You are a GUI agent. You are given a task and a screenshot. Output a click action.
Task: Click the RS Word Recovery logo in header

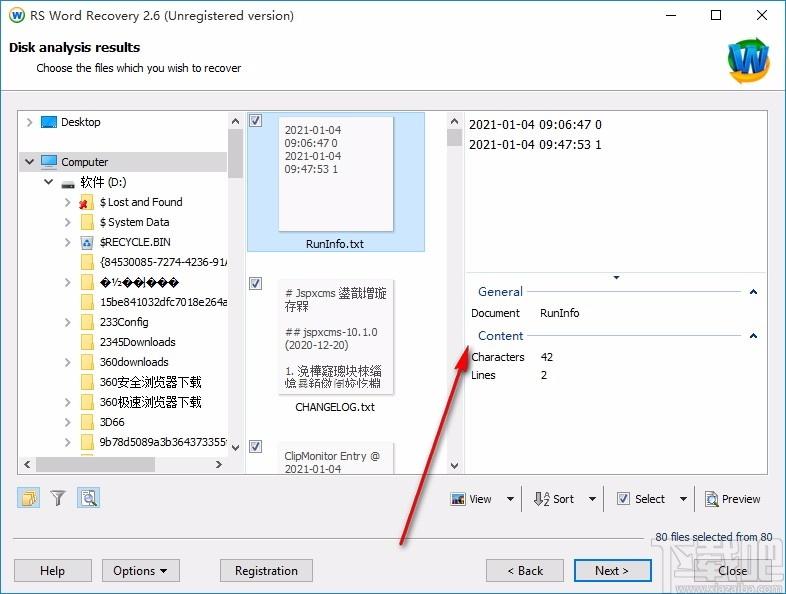(748, 61)
